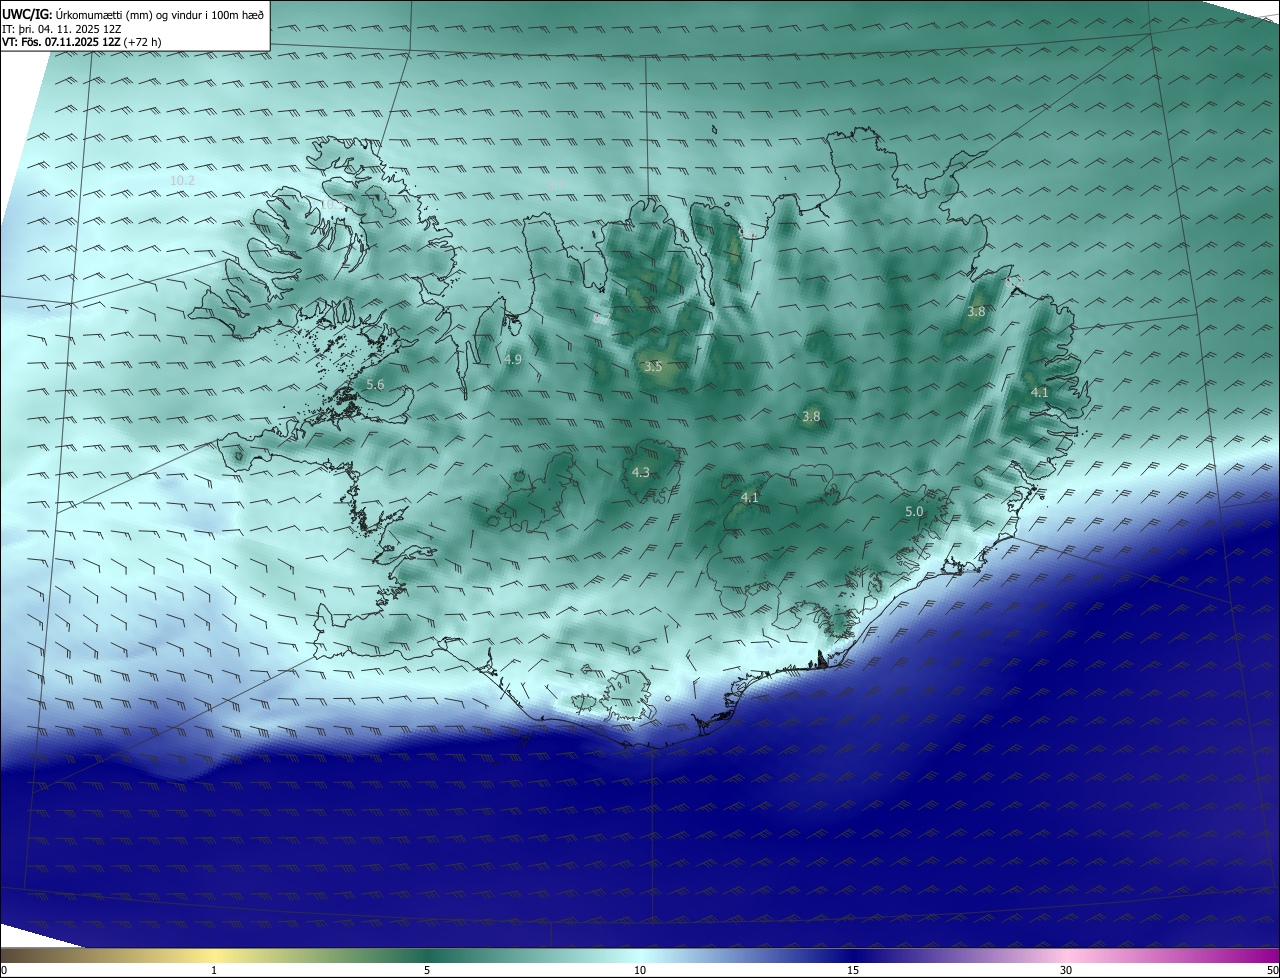Select the '5' tick on the color scale

427,970
